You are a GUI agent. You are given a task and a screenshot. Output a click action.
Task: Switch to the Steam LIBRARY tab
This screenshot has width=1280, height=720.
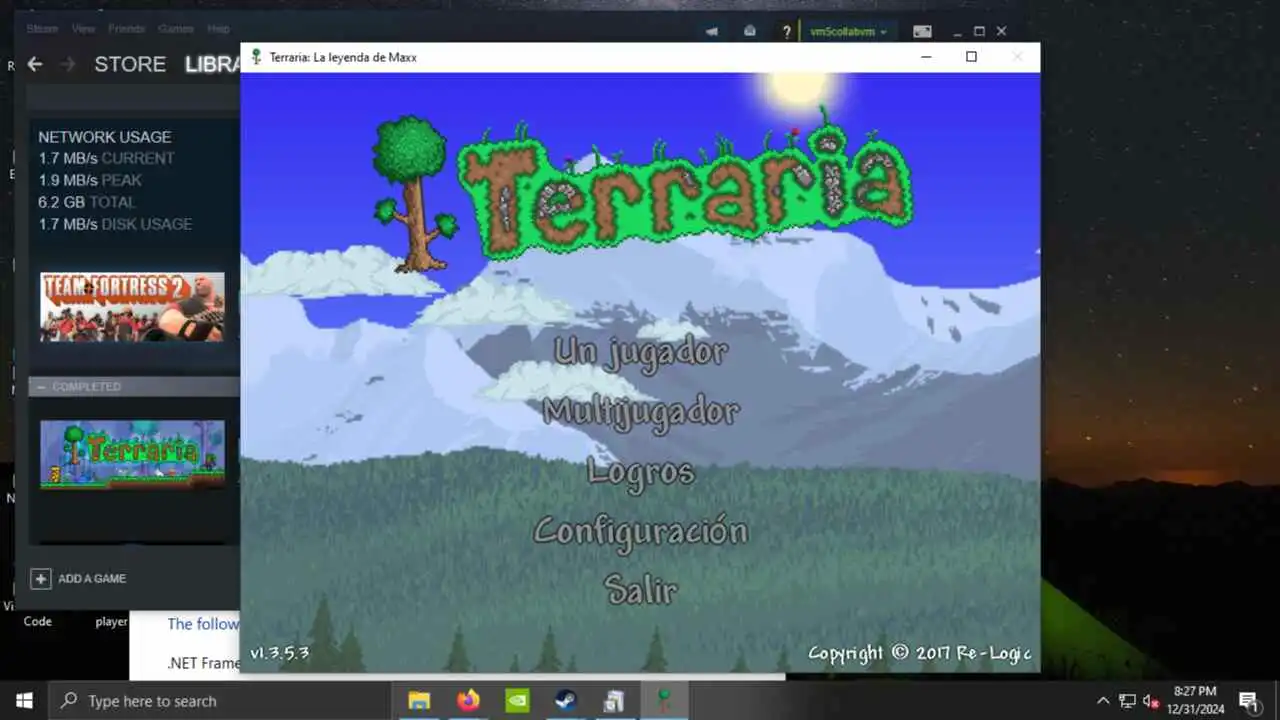click(212, 64)
